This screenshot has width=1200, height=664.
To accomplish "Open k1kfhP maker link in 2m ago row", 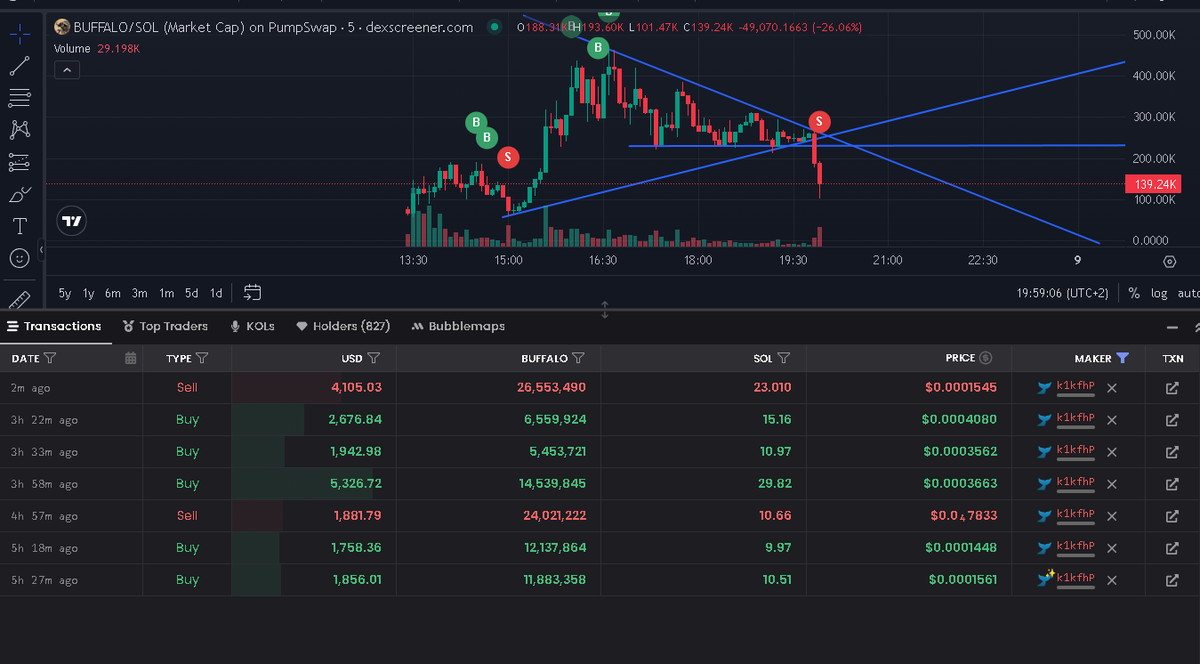I will 1075,387.
